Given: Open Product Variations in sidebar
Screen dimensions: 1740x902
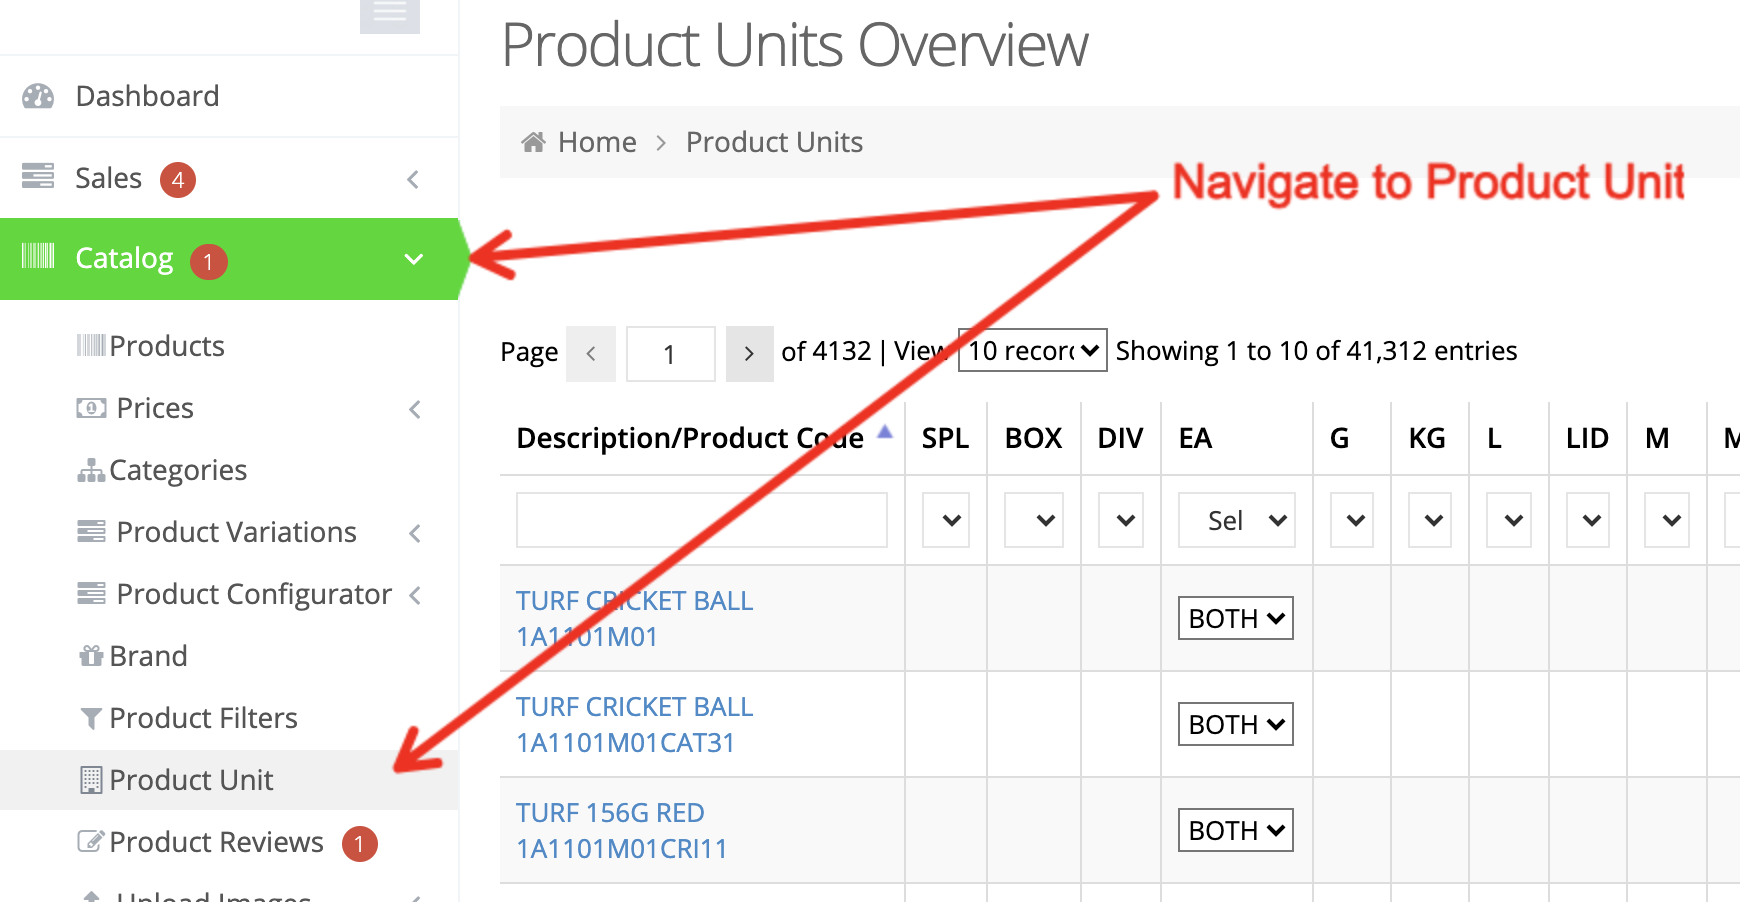Looking at the screenshot, I should 236,532.
